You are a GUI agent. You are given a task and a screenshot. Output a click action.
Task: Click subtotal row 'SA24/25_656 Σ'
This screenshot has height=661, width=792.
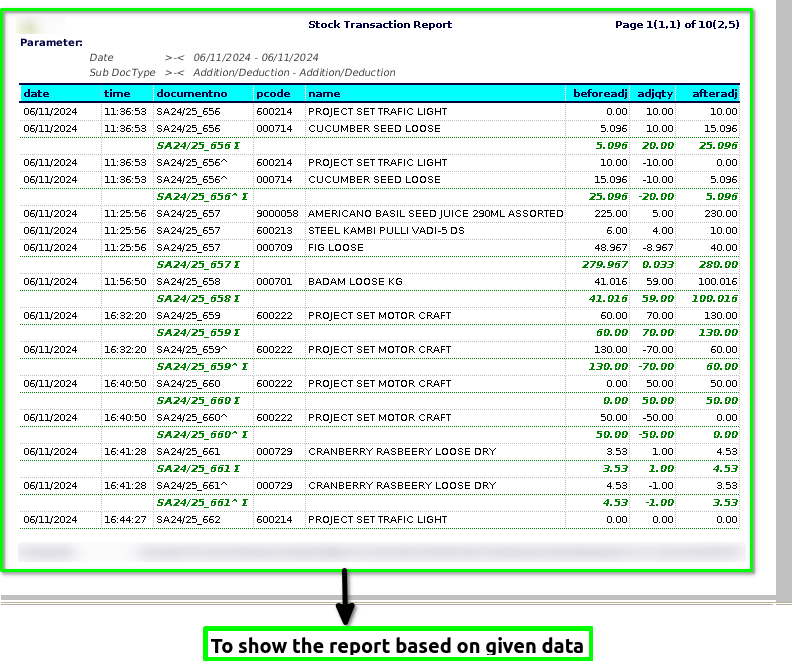point(379,145)
